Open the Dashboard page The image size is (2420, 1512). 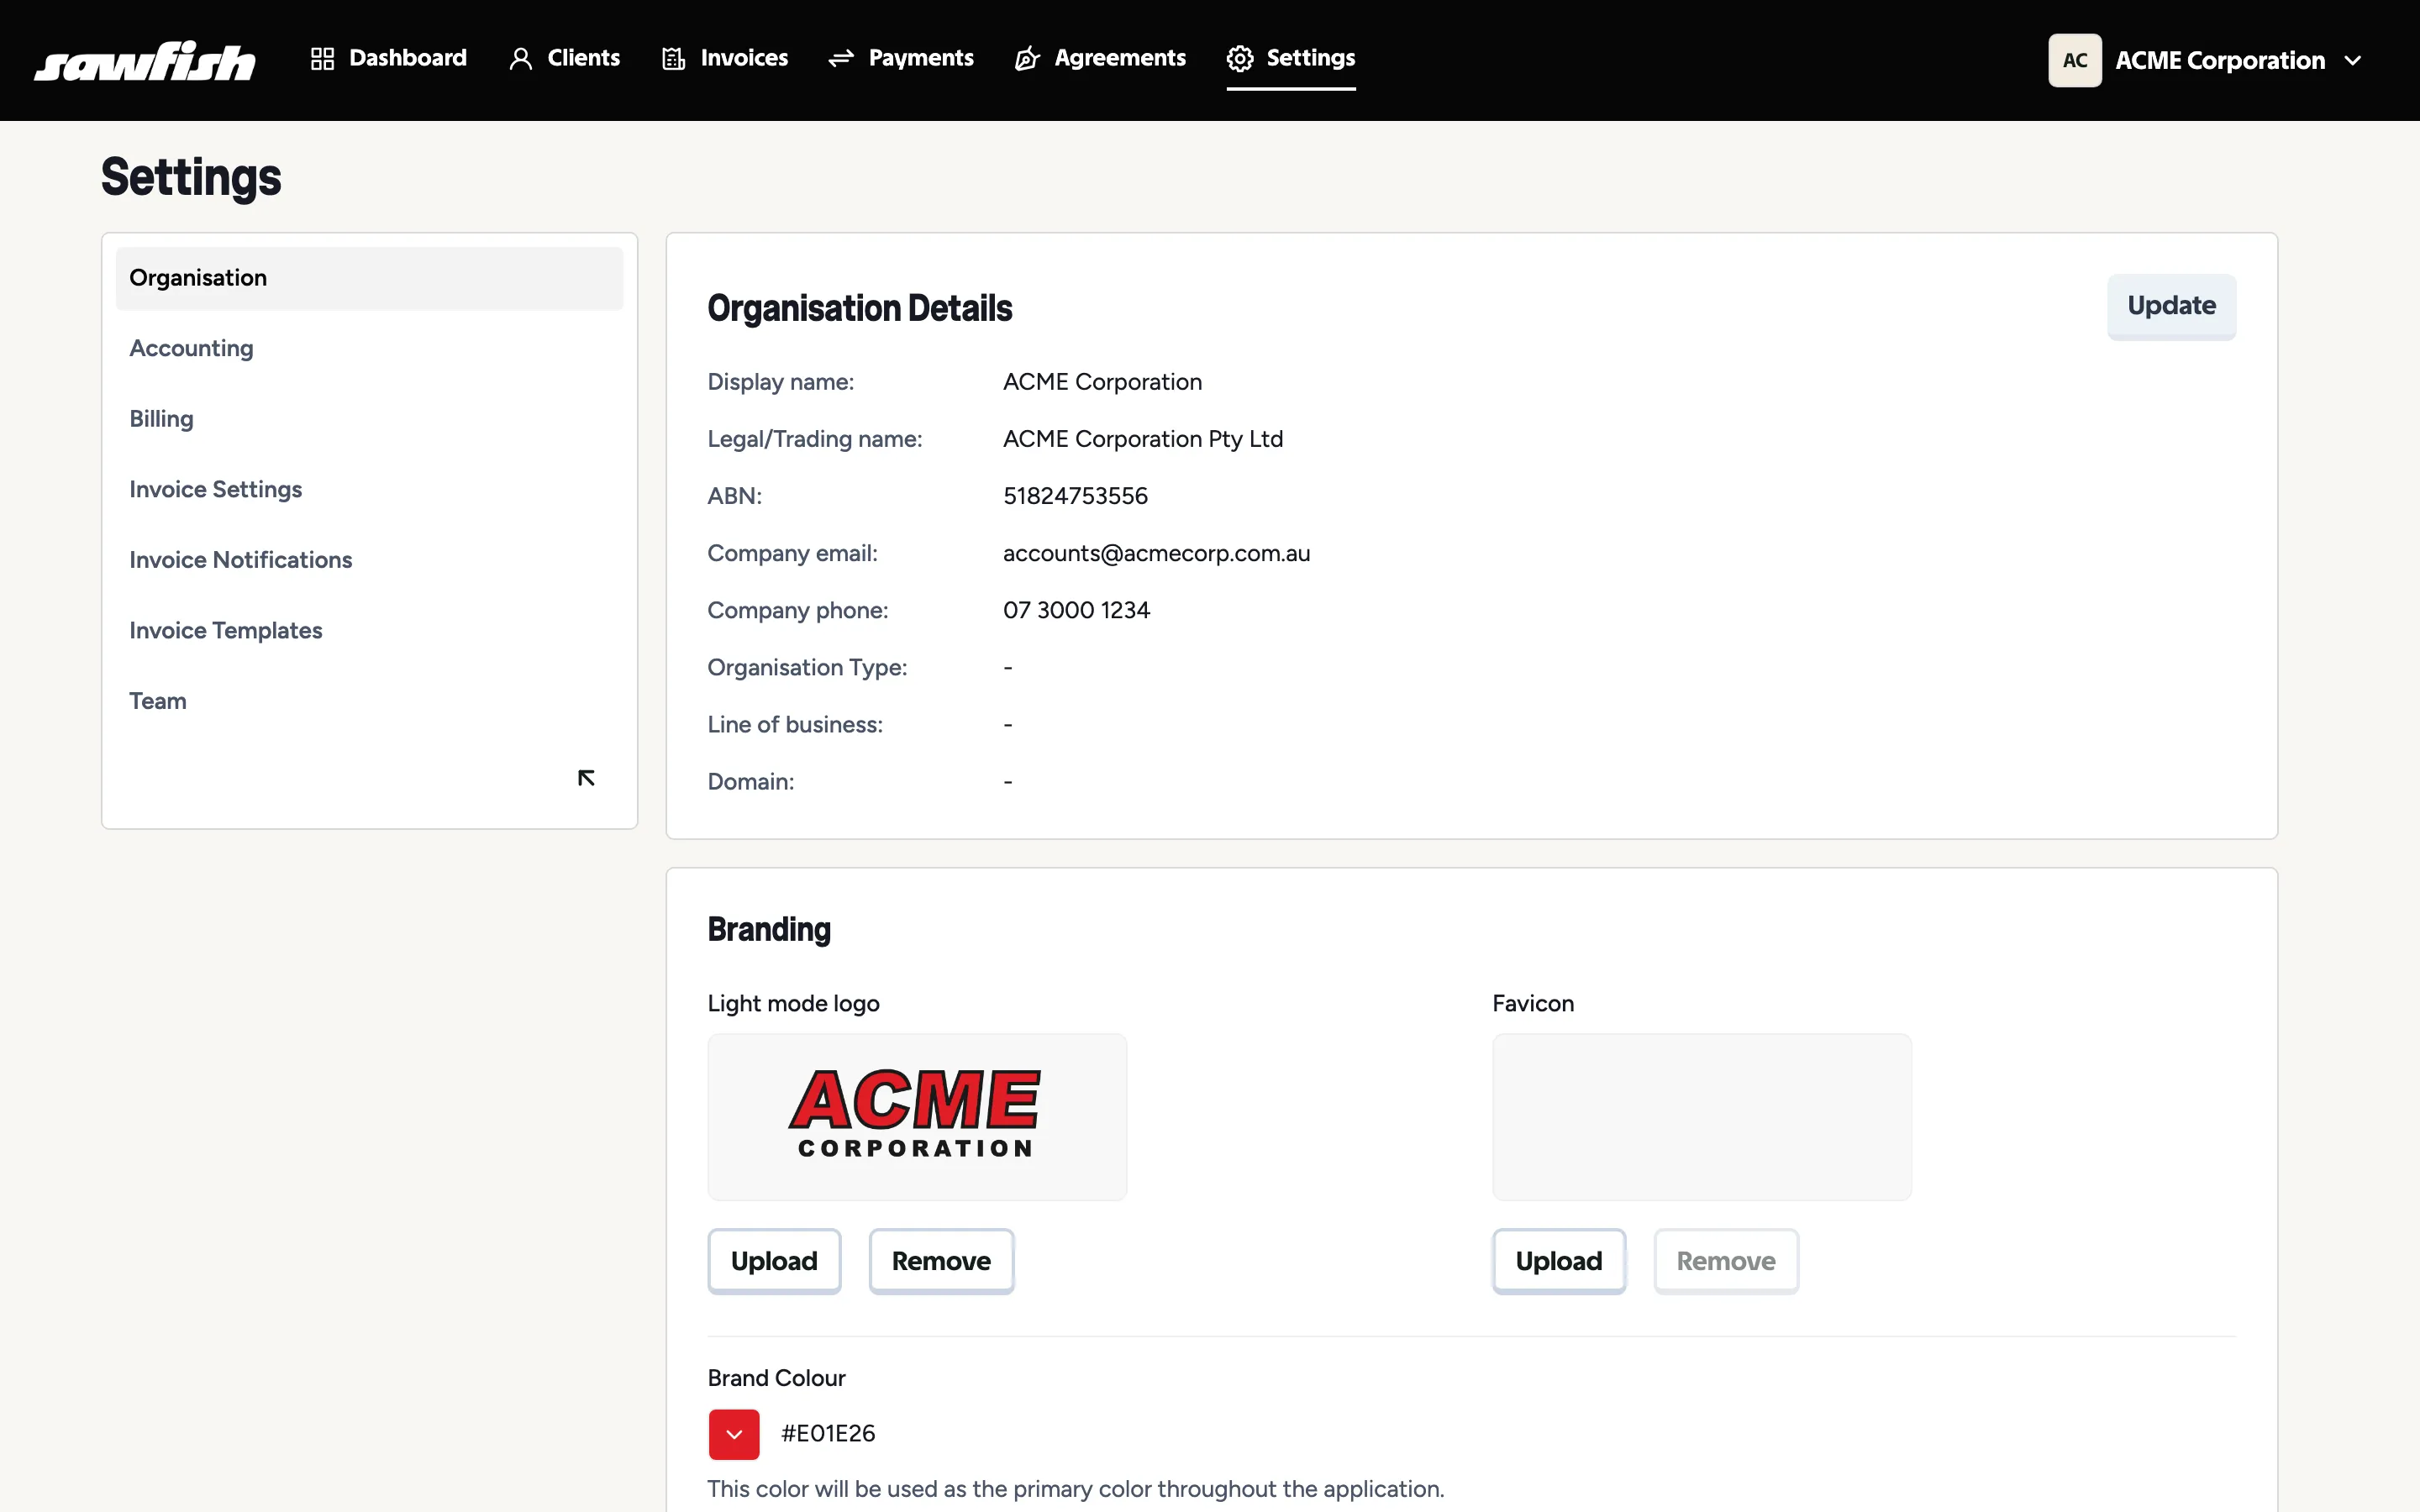click(x=388, y=58)
